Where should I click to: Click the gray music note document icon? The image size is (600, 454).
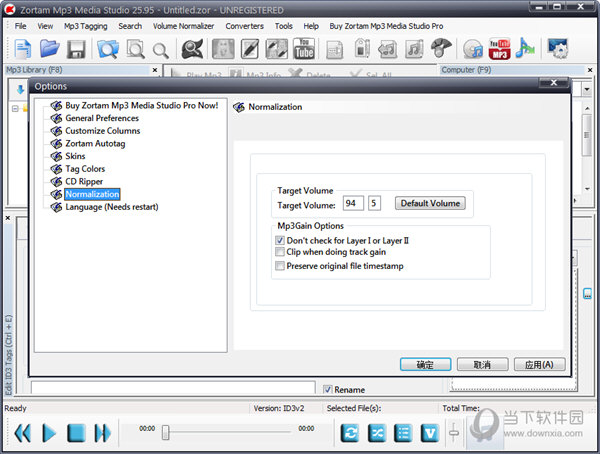tap(414, 49)
